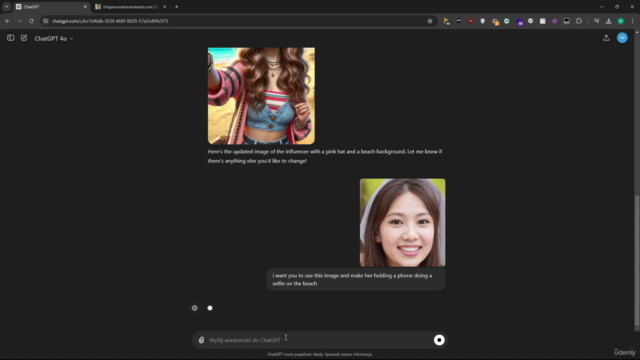Start a new chat with pencil icon
This screenshot has width=640, height=360.
click(24, 38)
